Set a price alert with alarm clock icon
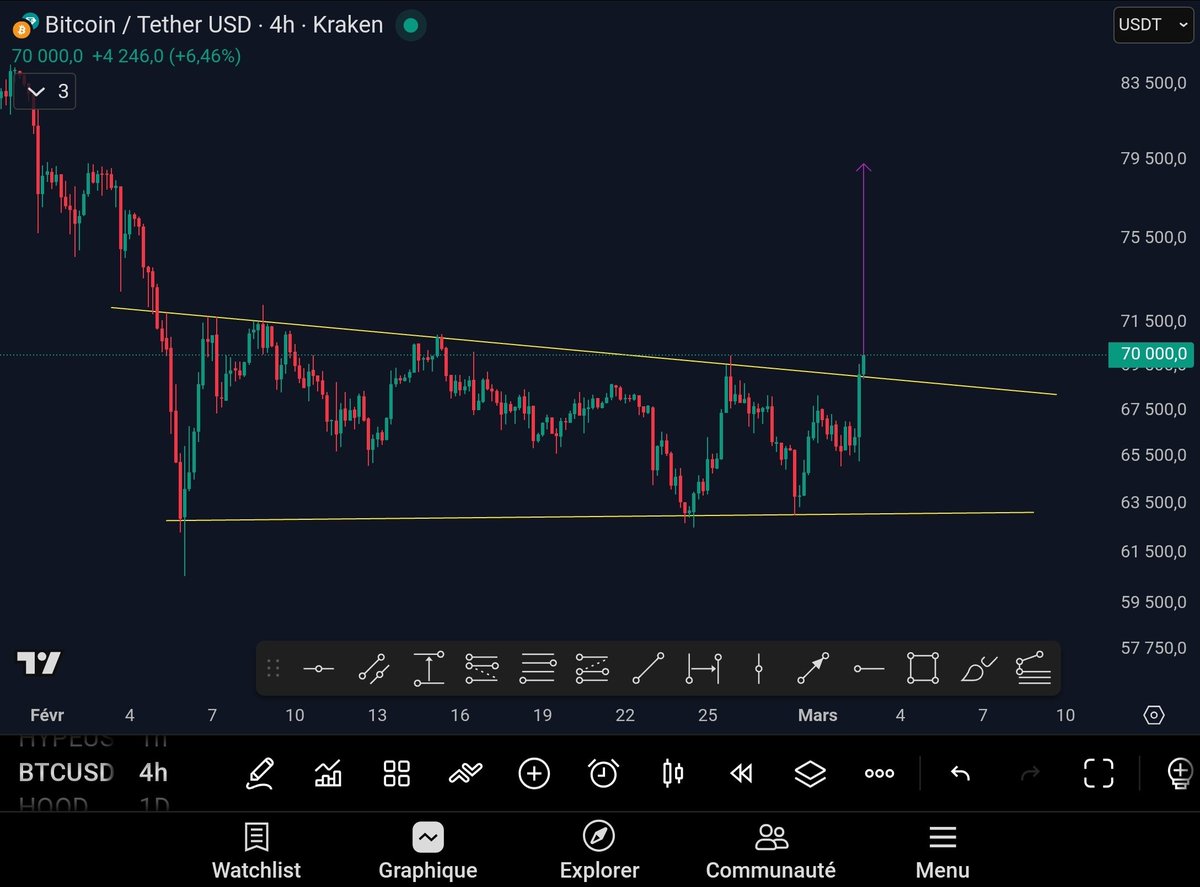Image resolution: width=1200 pixels, height=887 pixels. click(603, 773)
